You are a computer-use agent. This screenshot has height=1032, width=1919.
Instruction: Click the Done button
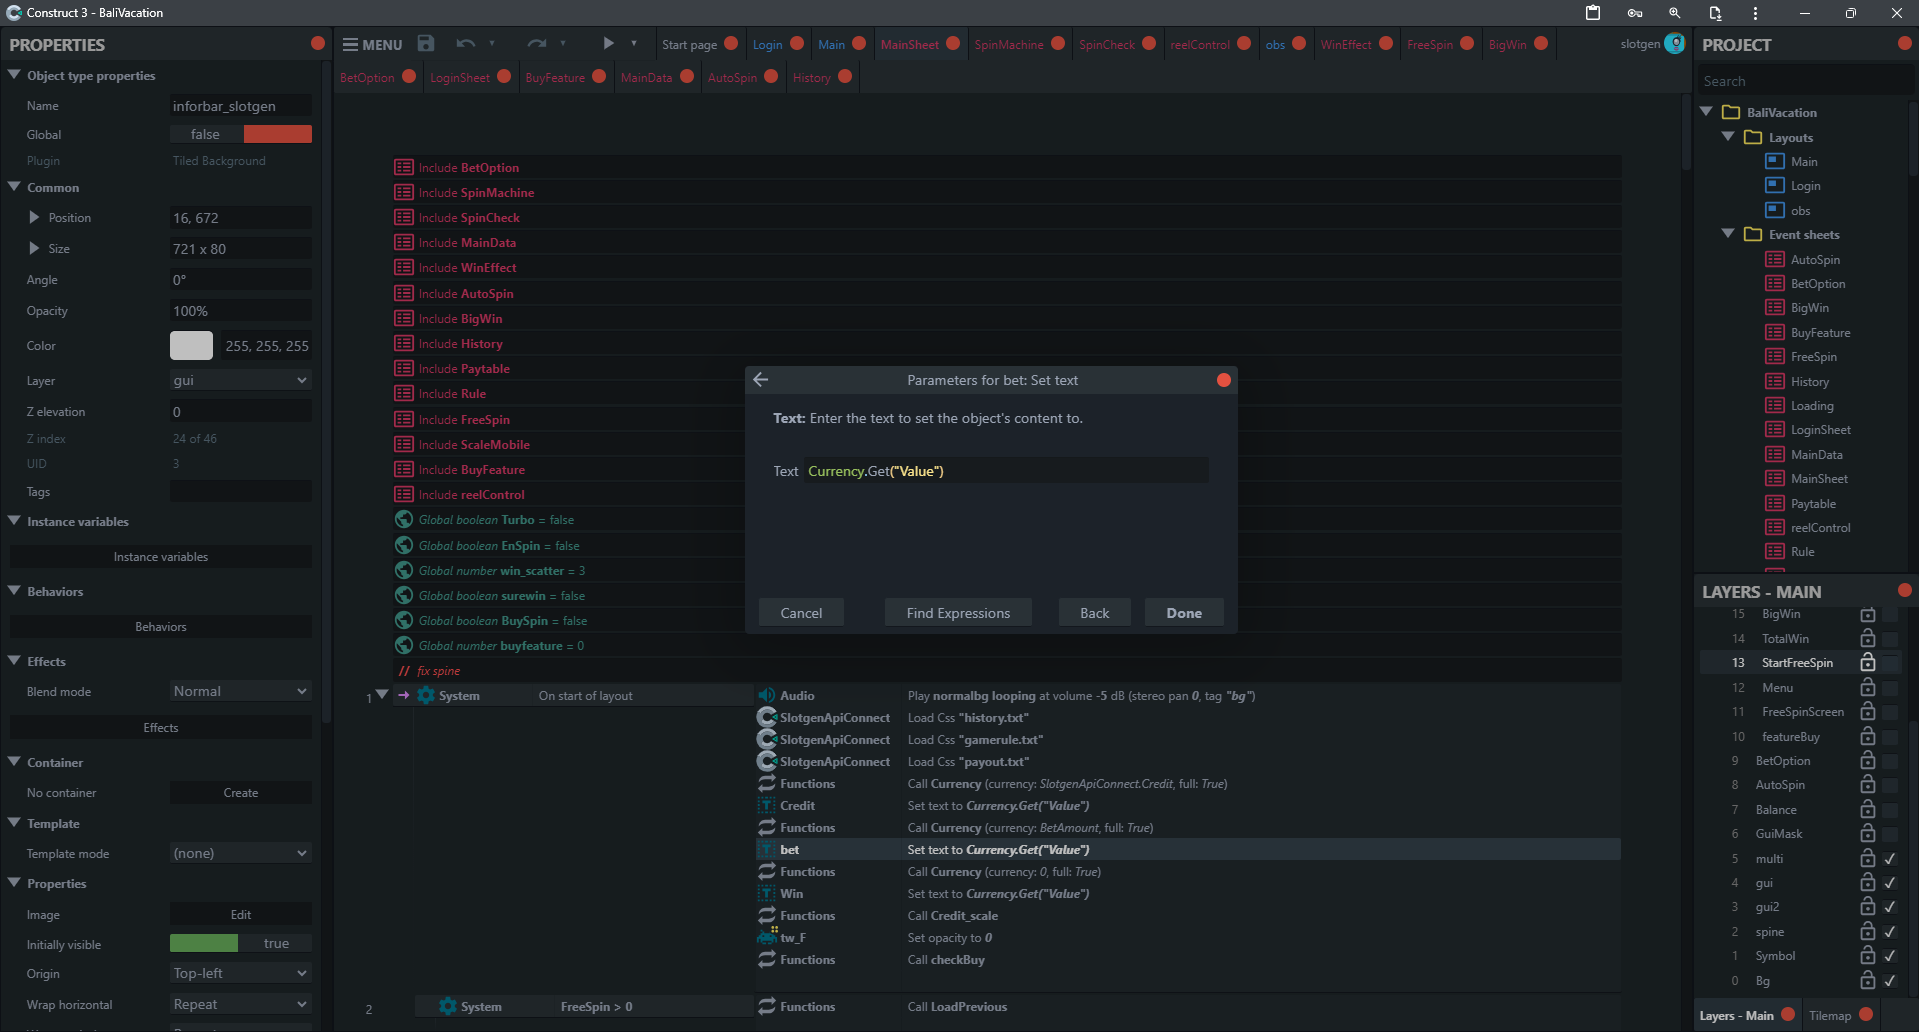1184,613
